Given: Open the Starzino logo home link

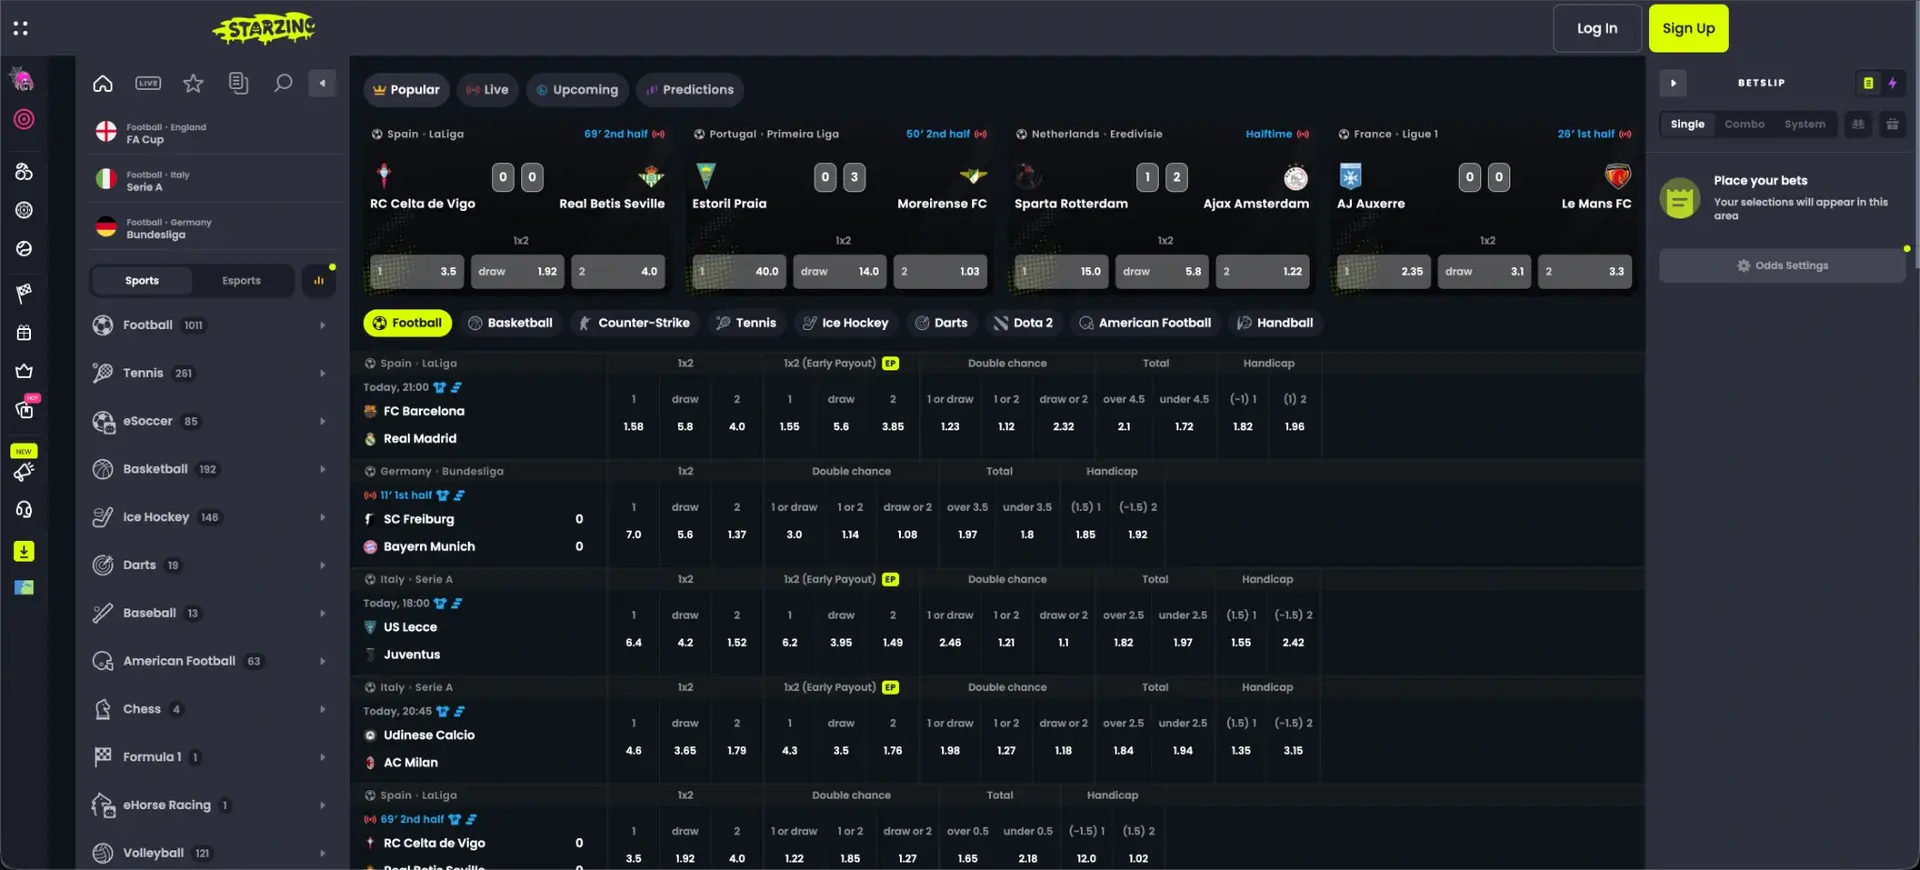Looking at the screenshot, I should point(264,28).
